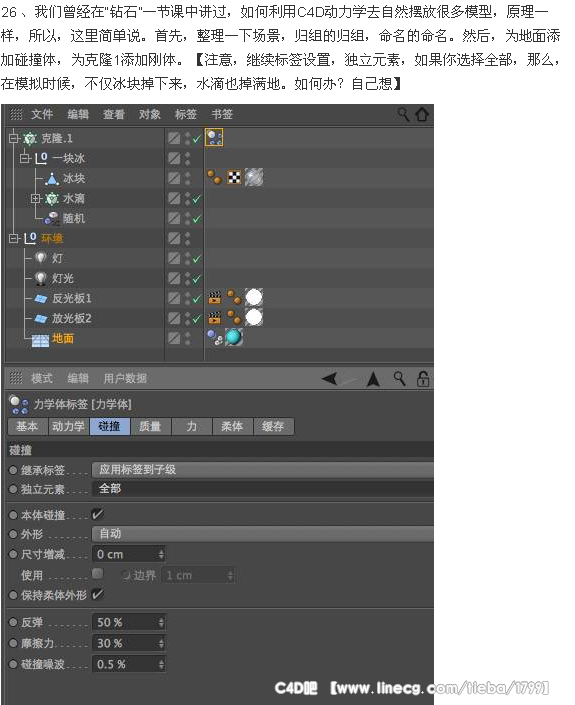Viewport: 575px width, 705px height.
Task: Switch to the 柔体 tab
Action: 232,426
